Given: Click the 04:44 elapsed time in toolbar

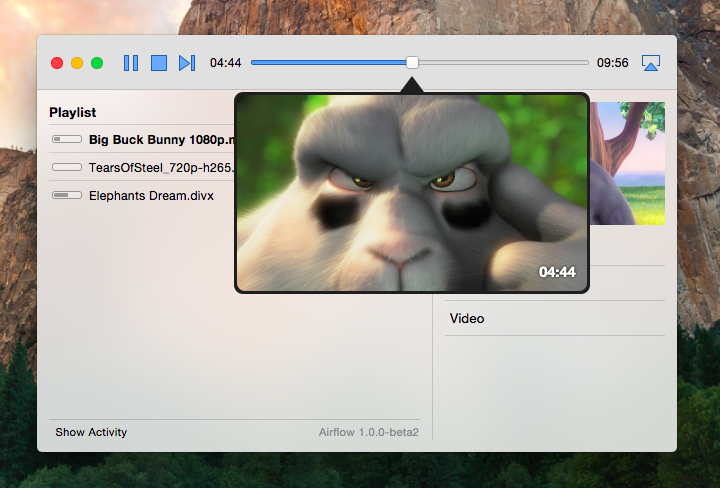Looking at the screenshot, I should click(x=225, y=63).
